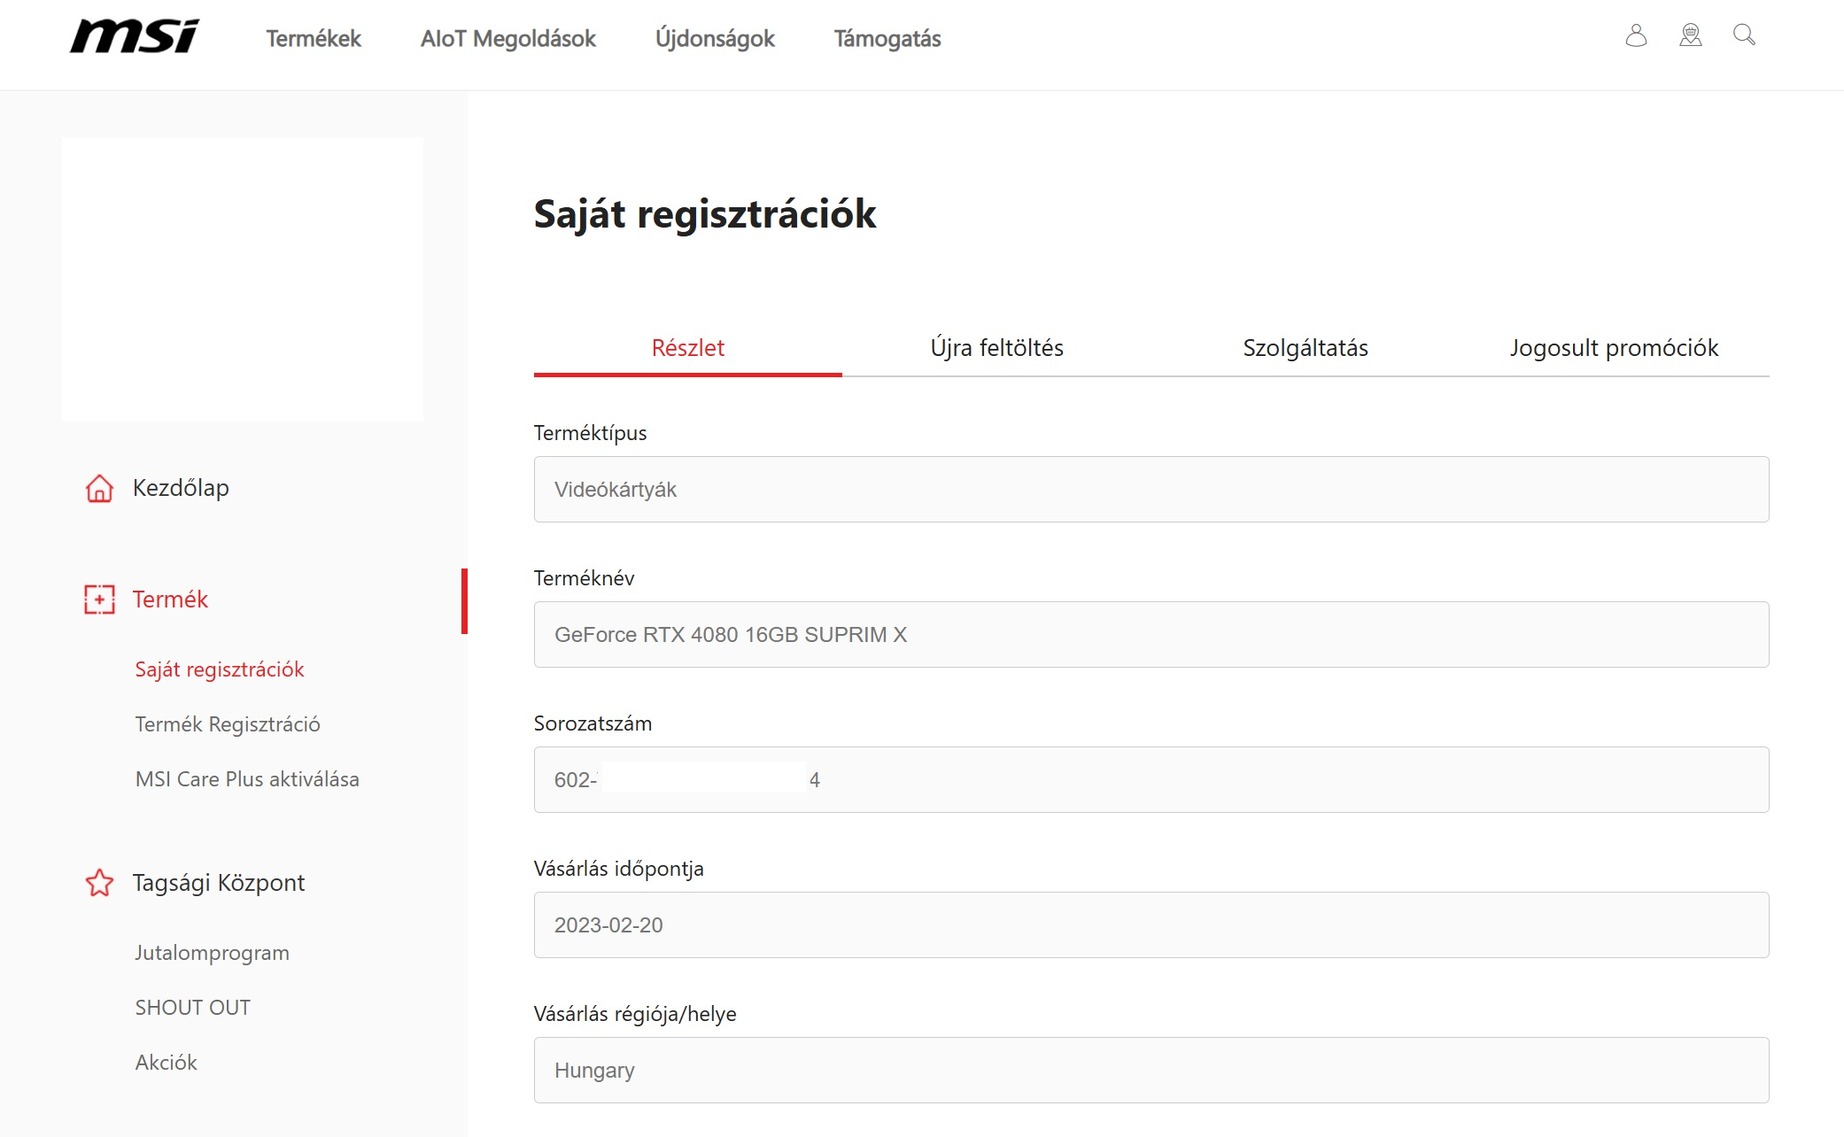Go to Termék Regisztráció
Screen dimensions: 1844x1137
[228, 724]
